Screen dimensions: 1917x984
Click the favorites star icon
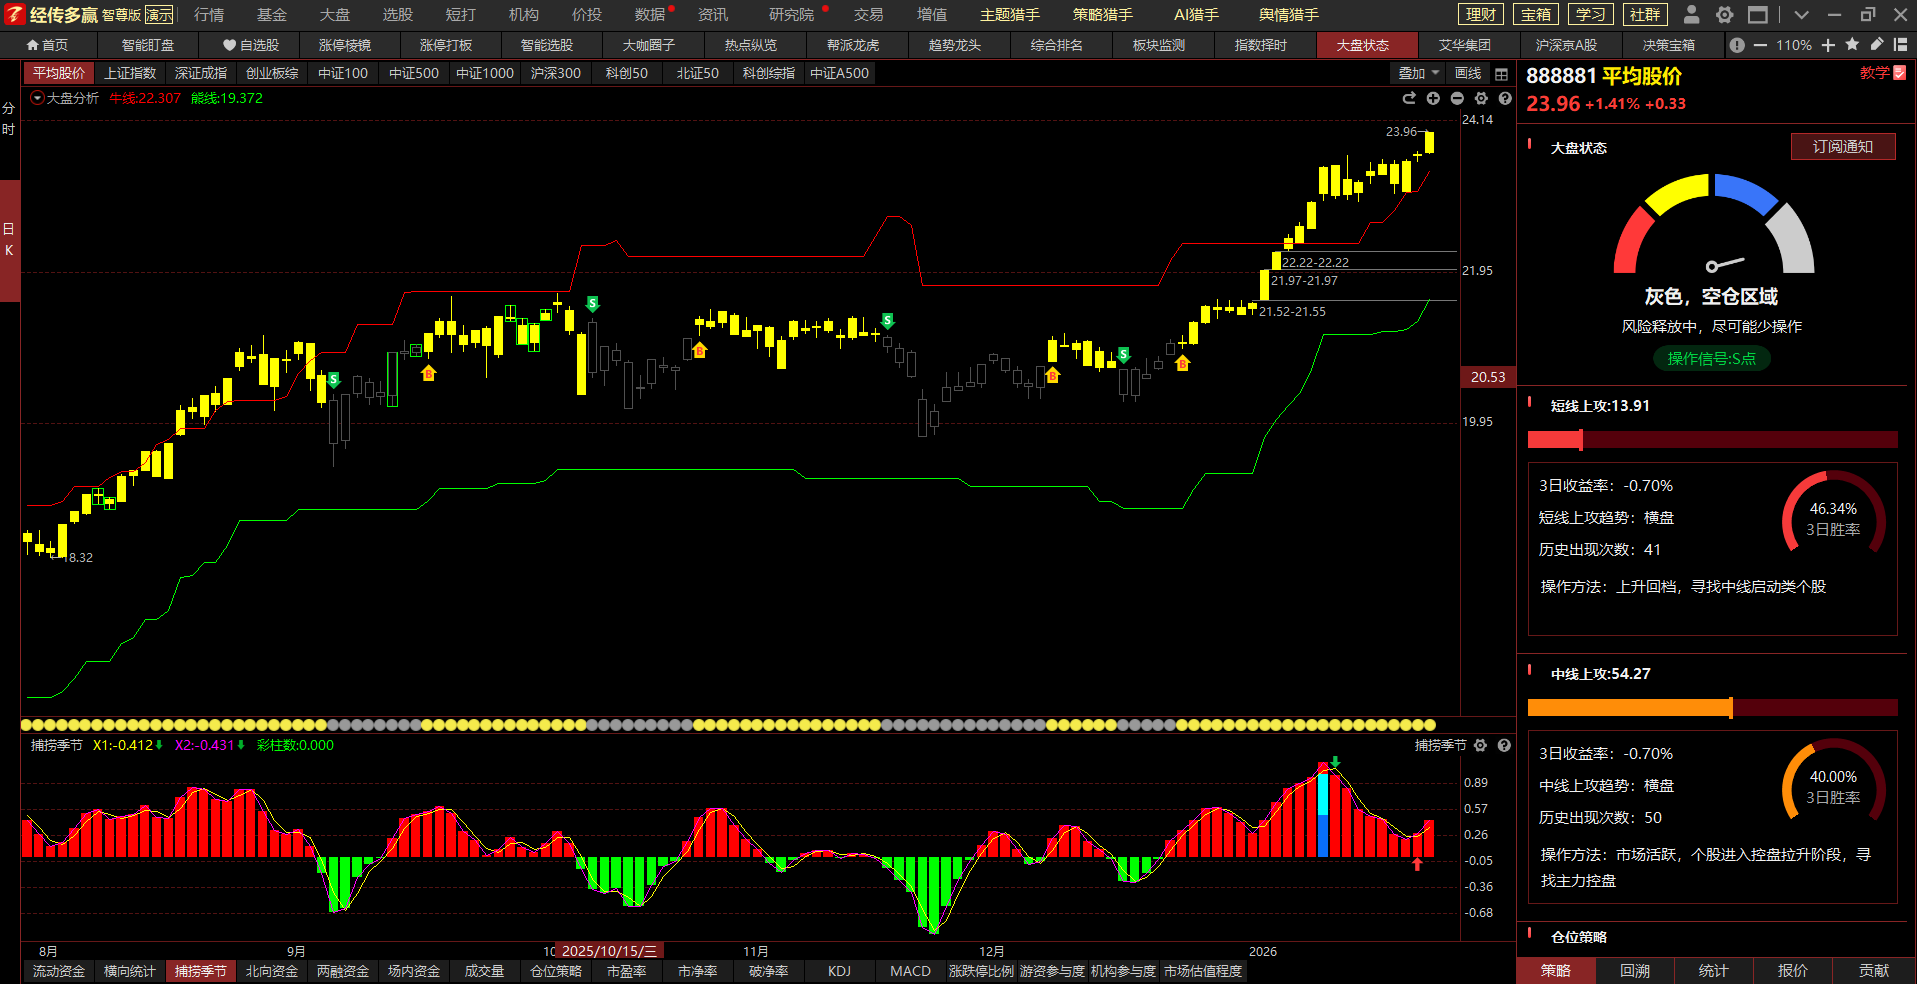click(1852, 45)
